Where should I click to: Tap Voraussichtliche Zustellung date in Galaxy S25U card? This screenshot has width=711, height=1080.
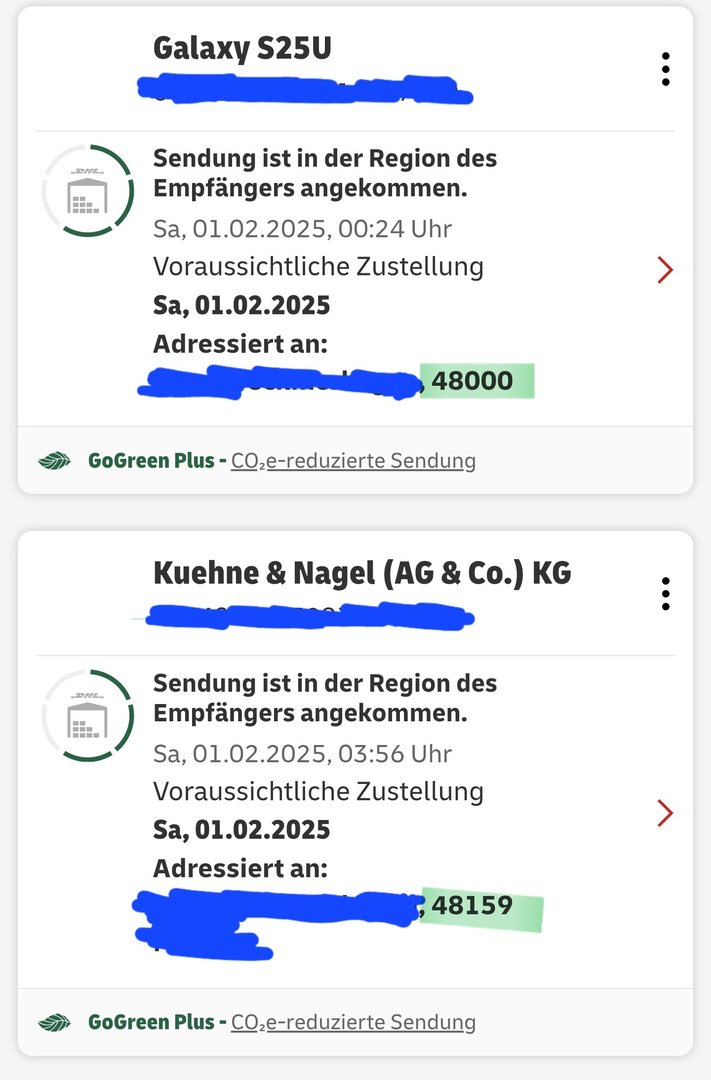tap(241, 305)
